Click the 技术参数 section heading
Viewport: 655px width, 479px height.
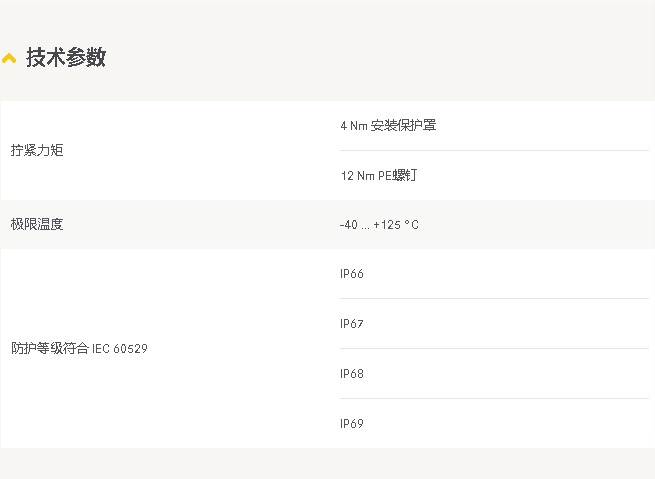point(66,57)
